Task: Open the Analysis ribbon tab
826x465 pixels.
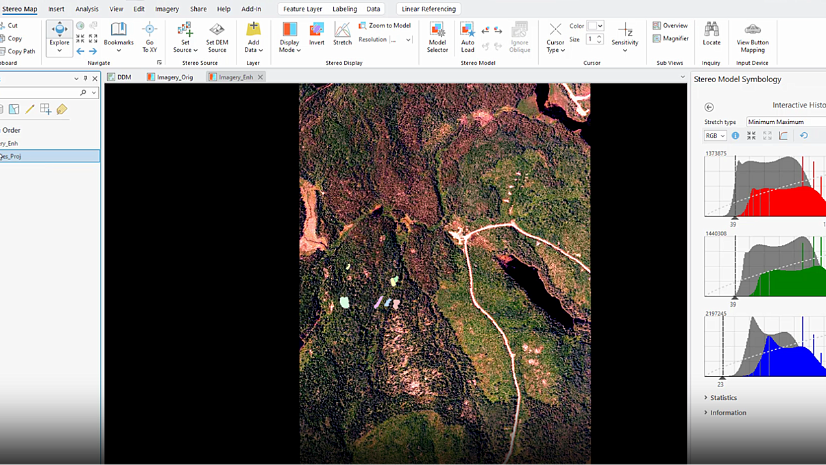Action: pyautogui.click(x=87, y=9)
